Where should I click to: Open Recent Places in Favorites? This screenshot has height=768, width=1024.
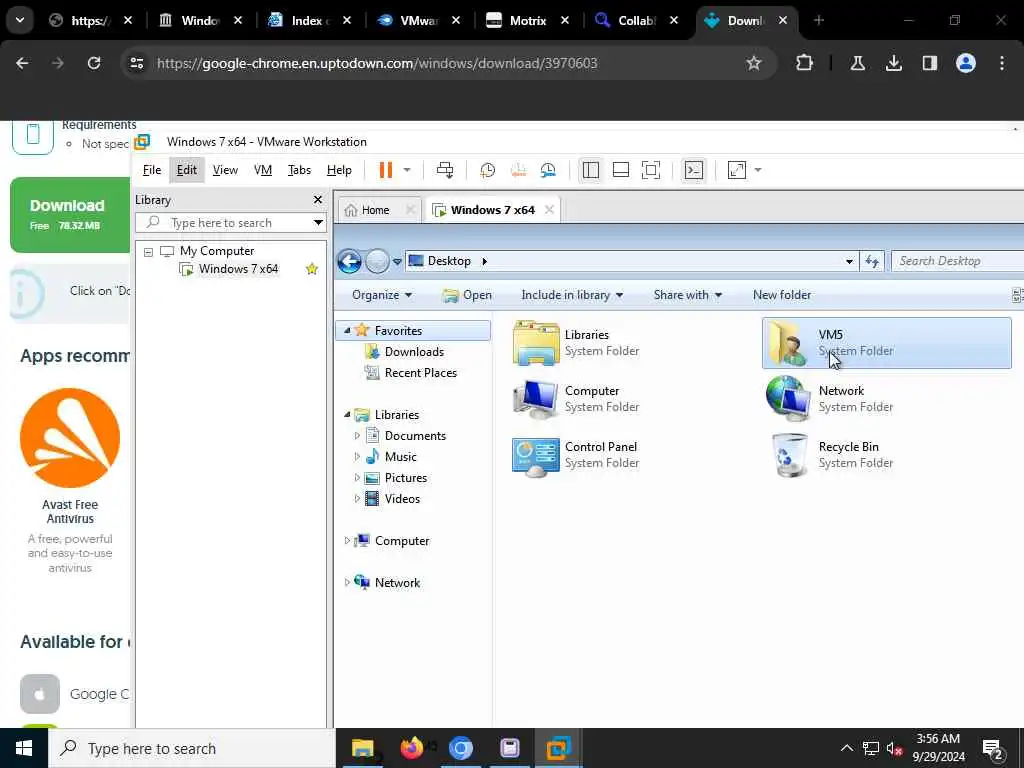421,373
